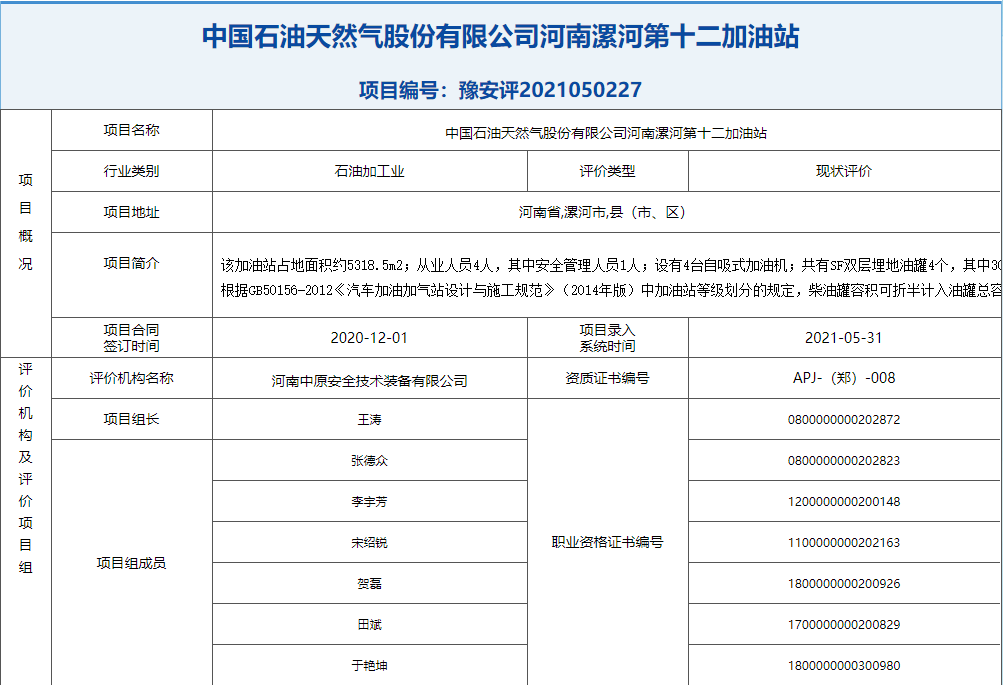Click team member name 宋绍锐
The height and width of the screenshot is (685, 1003).
(x=369, y=542)
